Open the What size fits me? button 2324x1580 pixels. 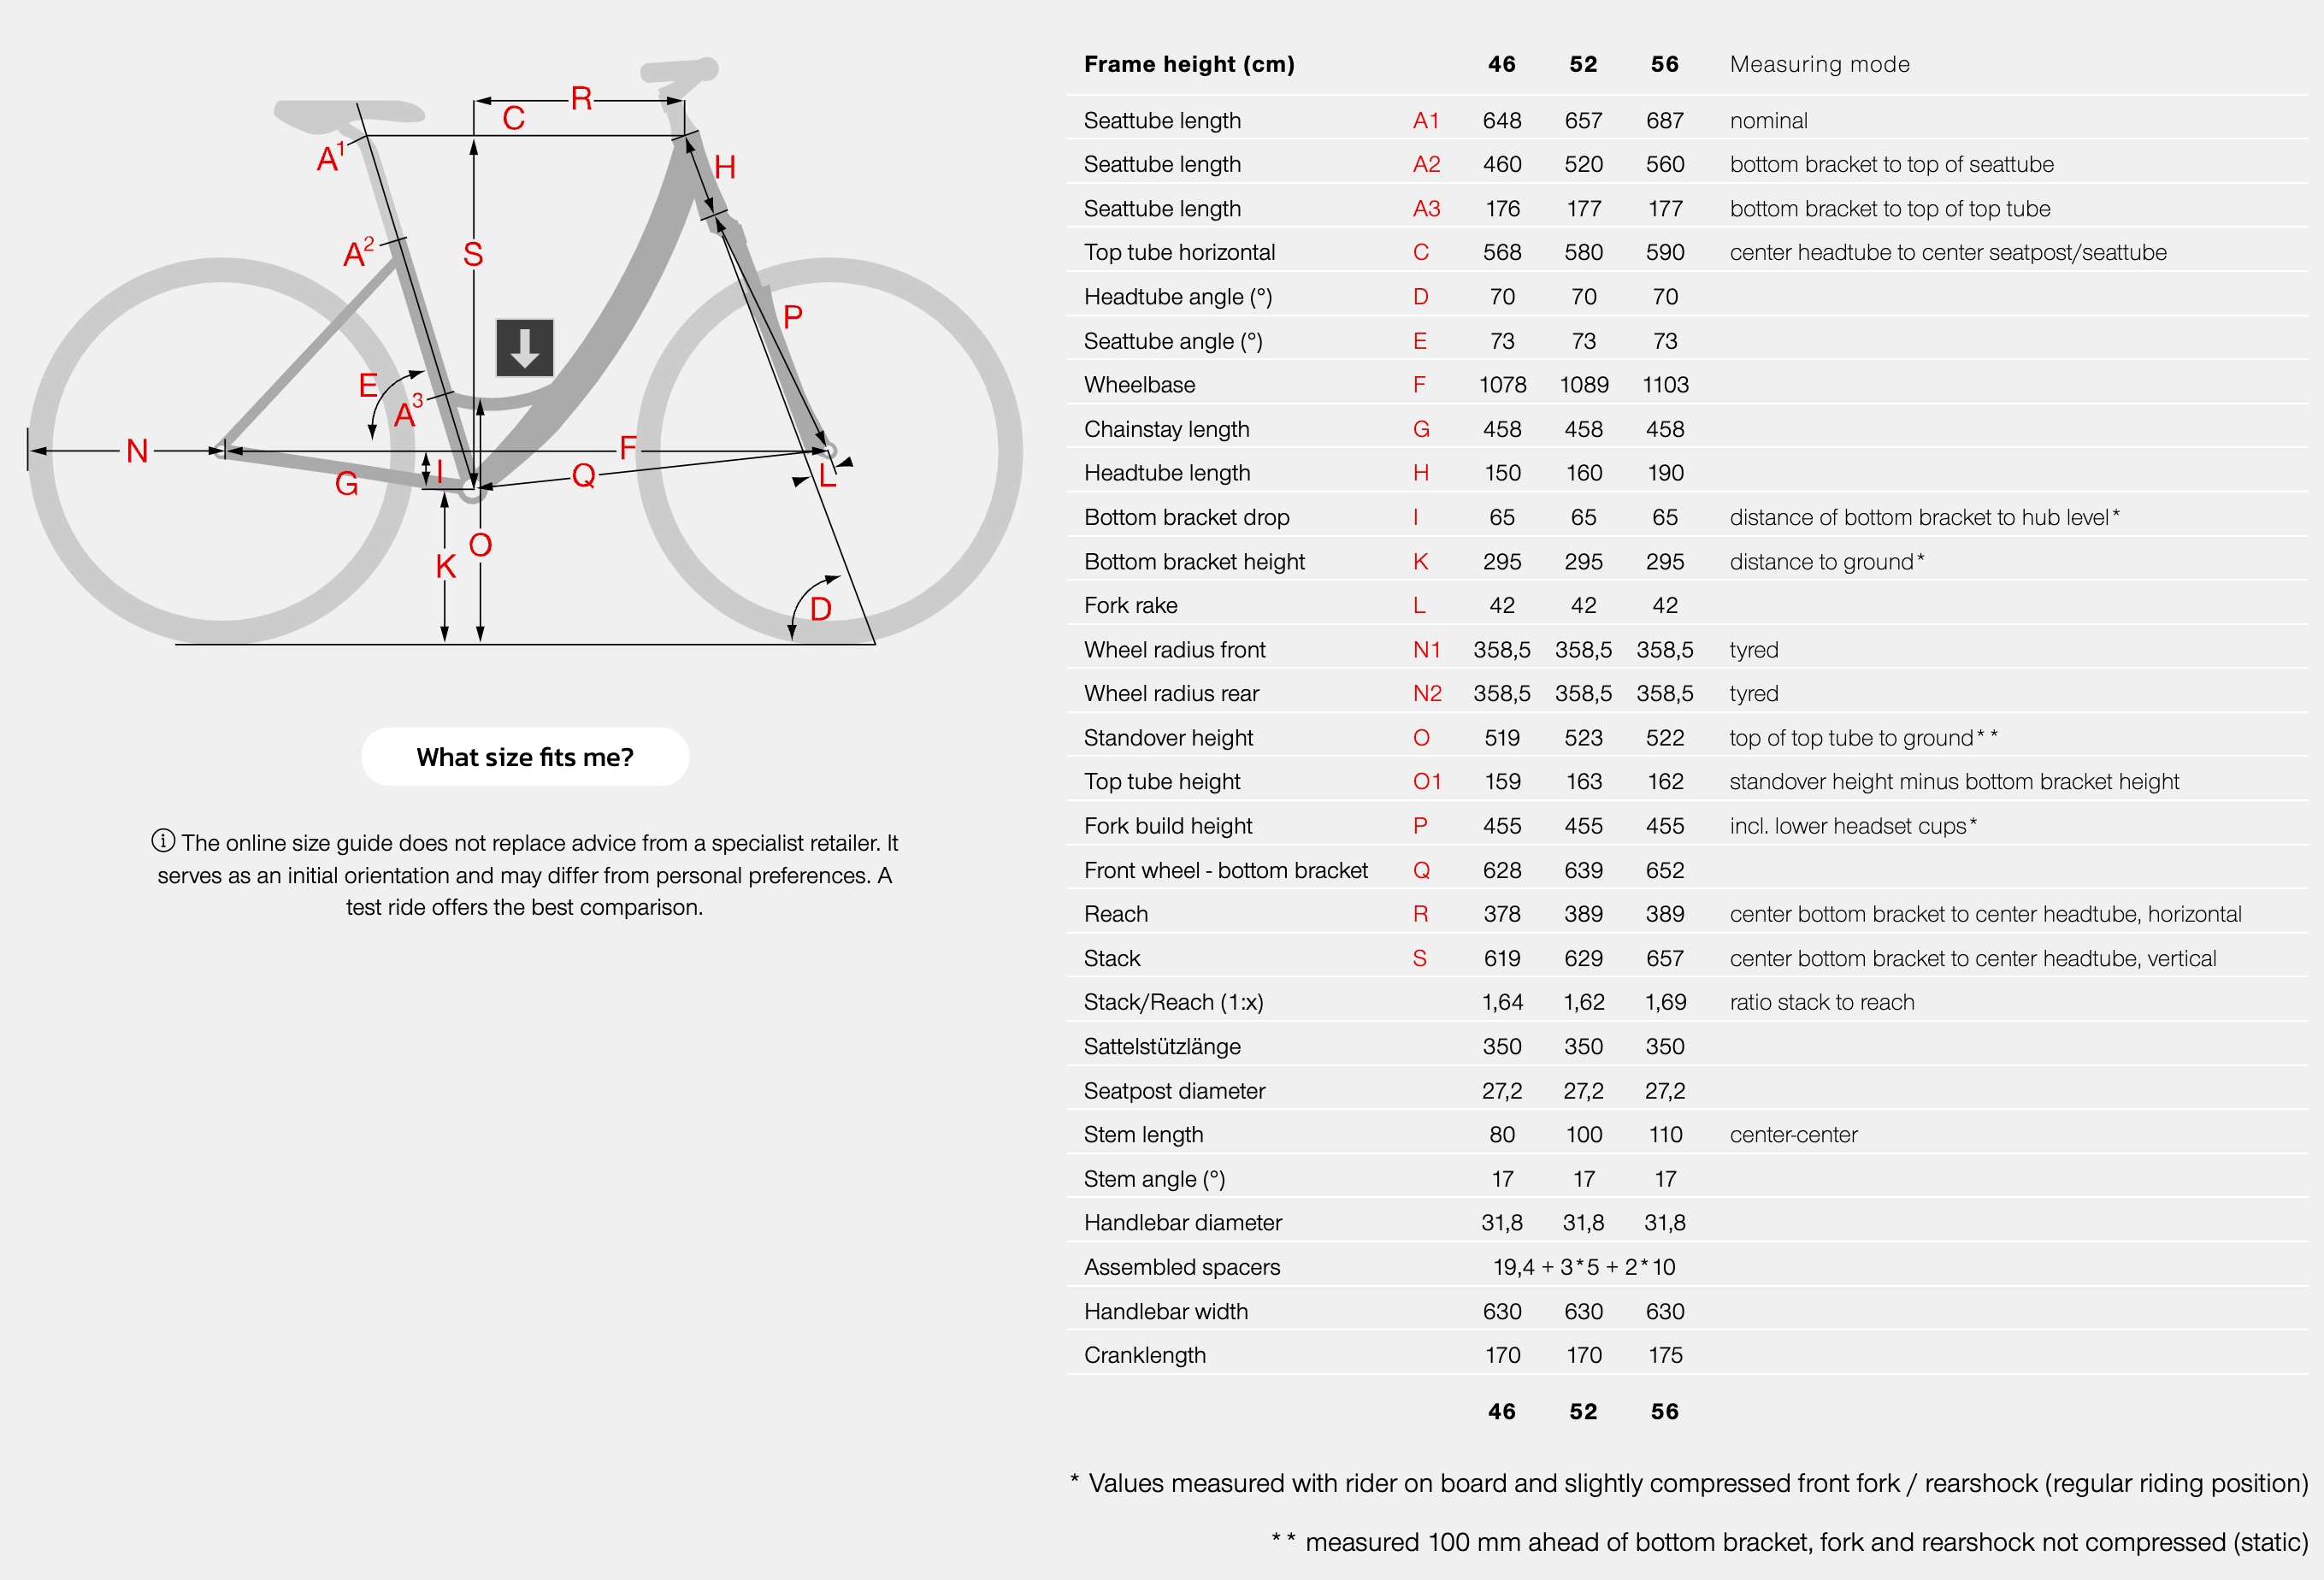click(x=525, y=757)
